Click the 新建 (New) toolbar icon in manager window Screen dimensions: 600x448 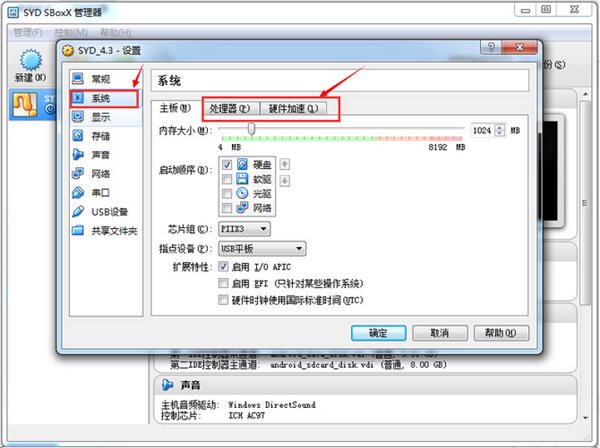point(31,60)
